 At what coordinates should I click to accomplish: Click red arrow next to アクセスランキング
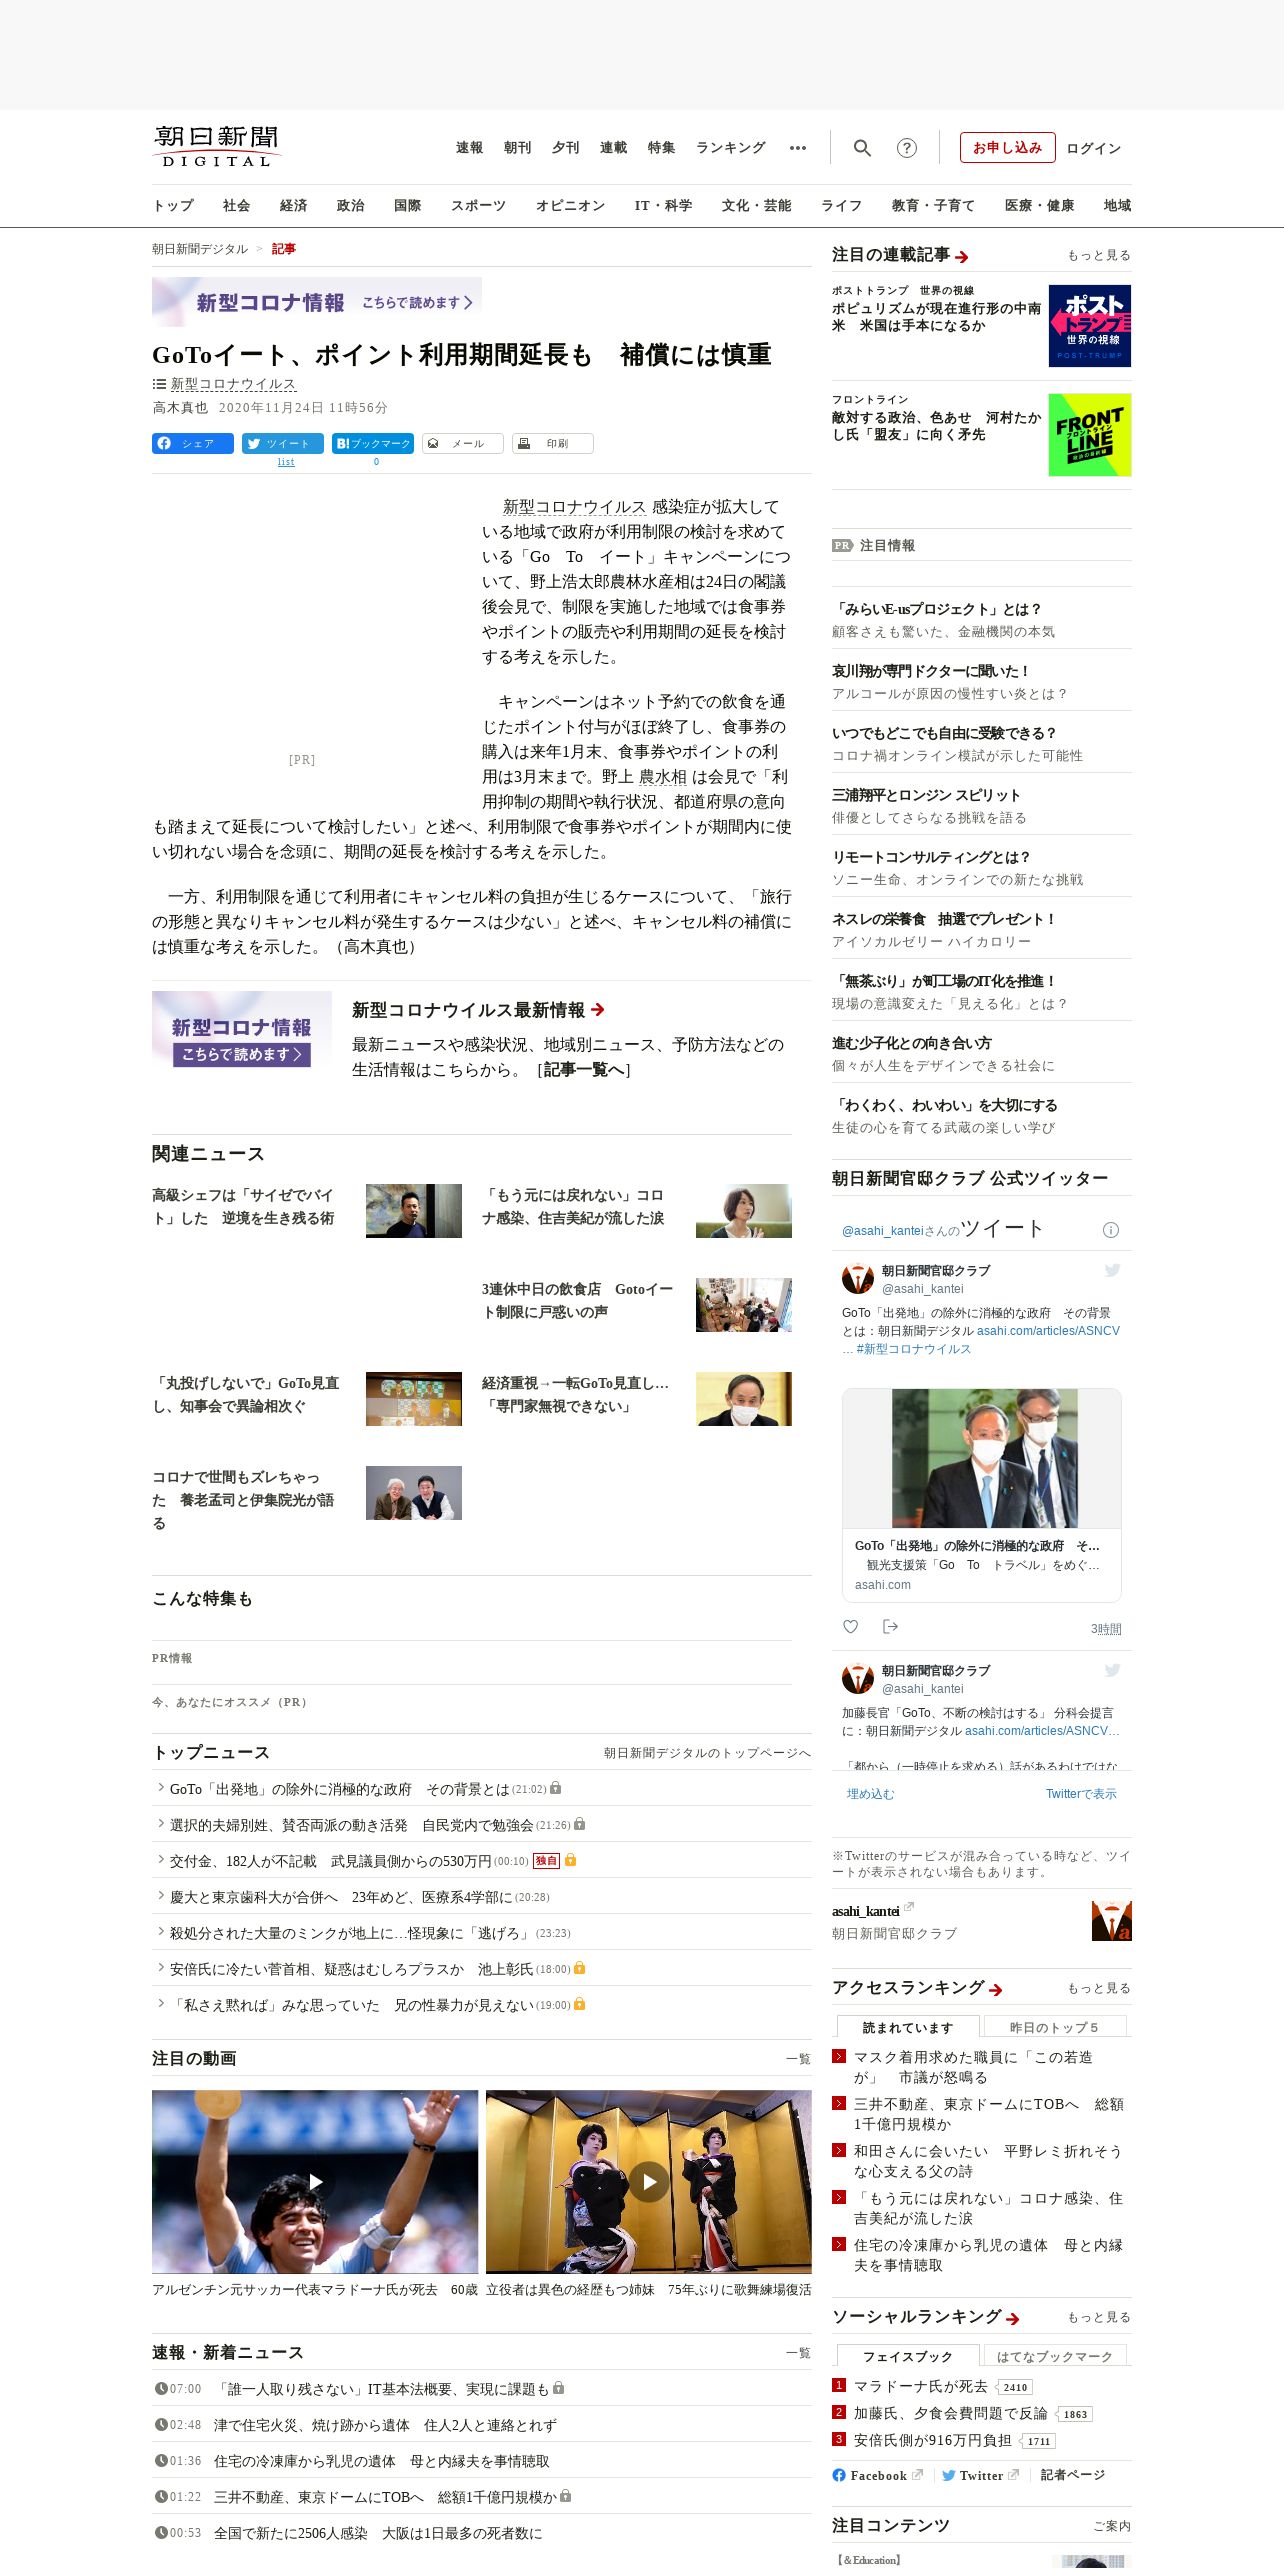(x=996, y=1990)
